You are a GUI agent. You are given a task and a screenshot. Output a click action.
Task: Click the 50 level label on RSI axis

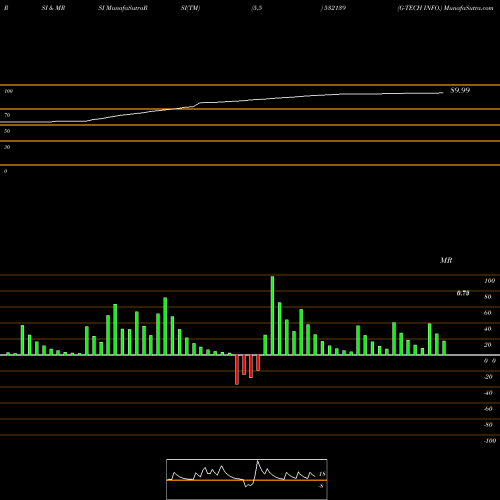coord(7,131)
